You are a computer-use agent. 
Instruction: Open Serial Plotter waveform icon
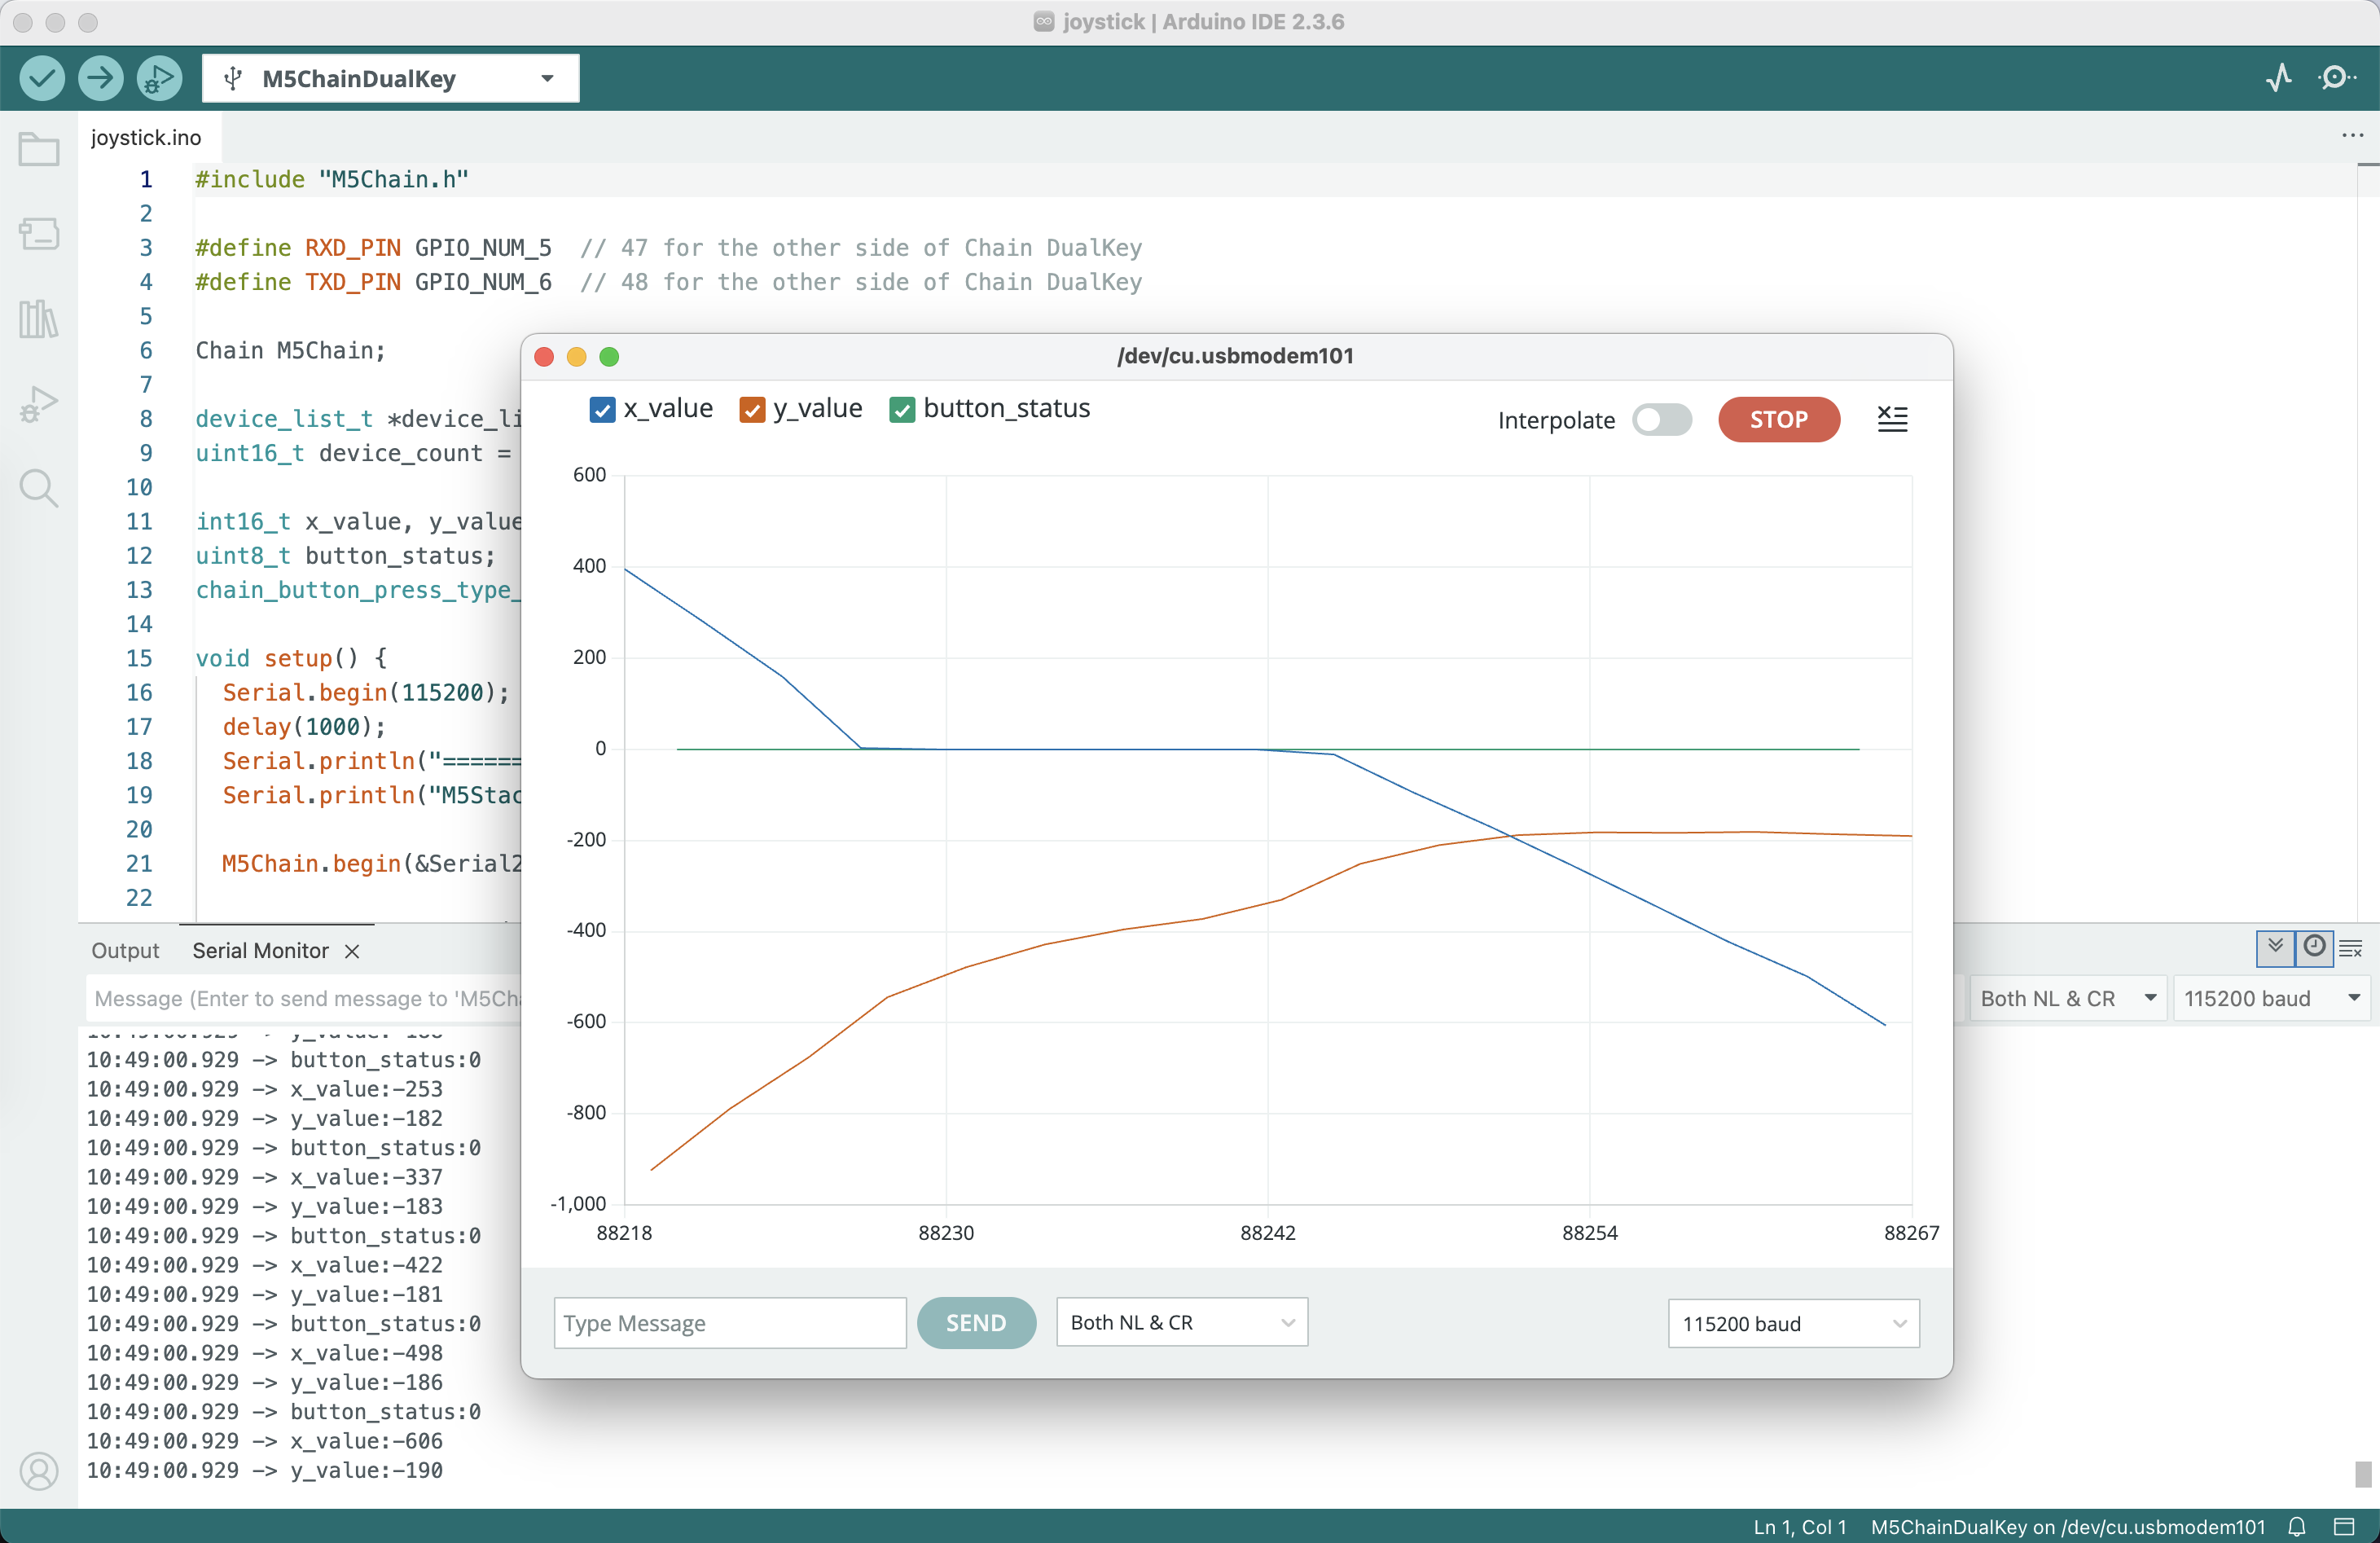pos(2279,78)
